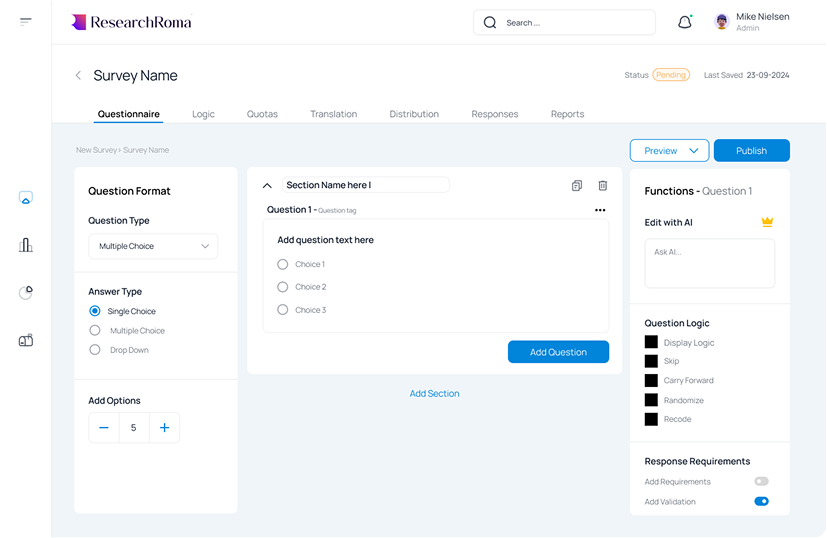Switch to the Logic tab

[x=203, y=114]
